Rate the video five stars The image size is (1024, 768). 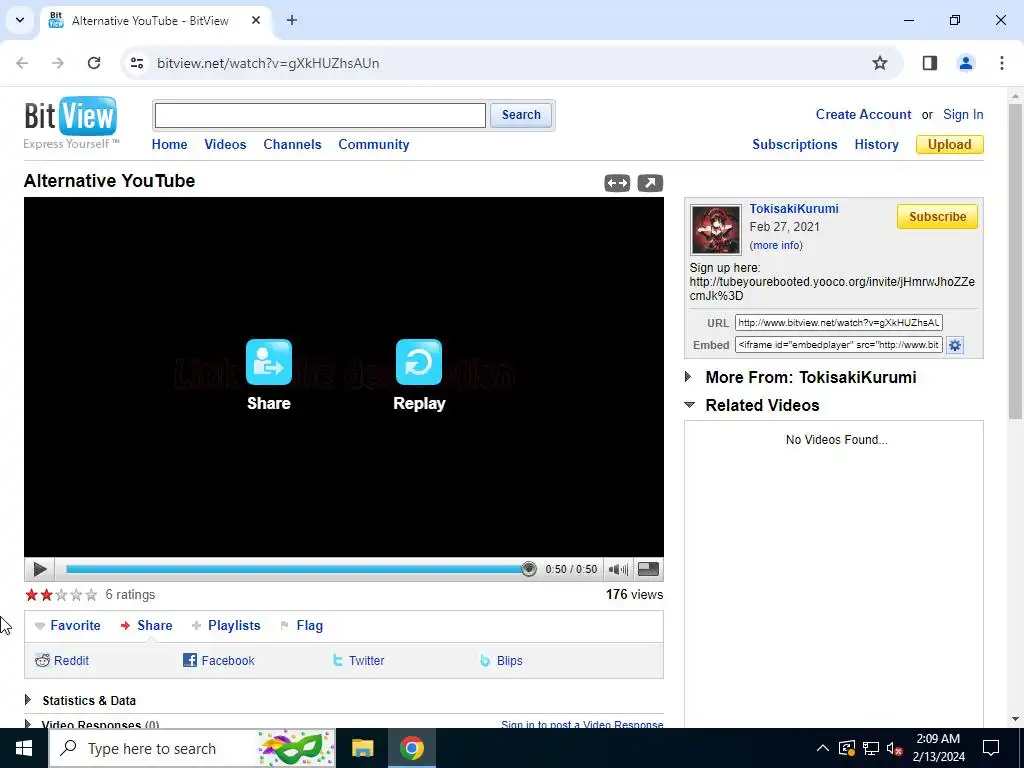(91, 594)
